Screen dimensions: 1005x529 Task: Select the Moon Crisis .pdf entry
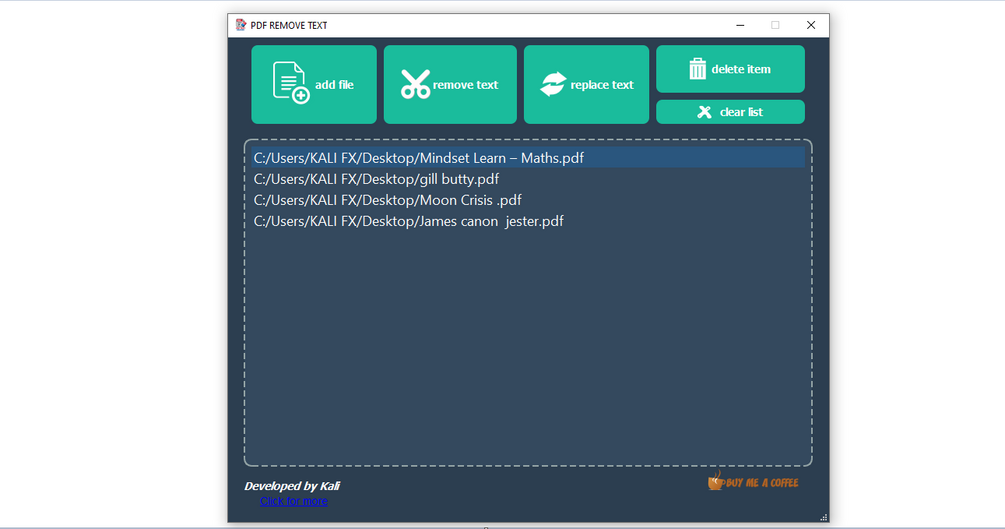click(528, 200)
